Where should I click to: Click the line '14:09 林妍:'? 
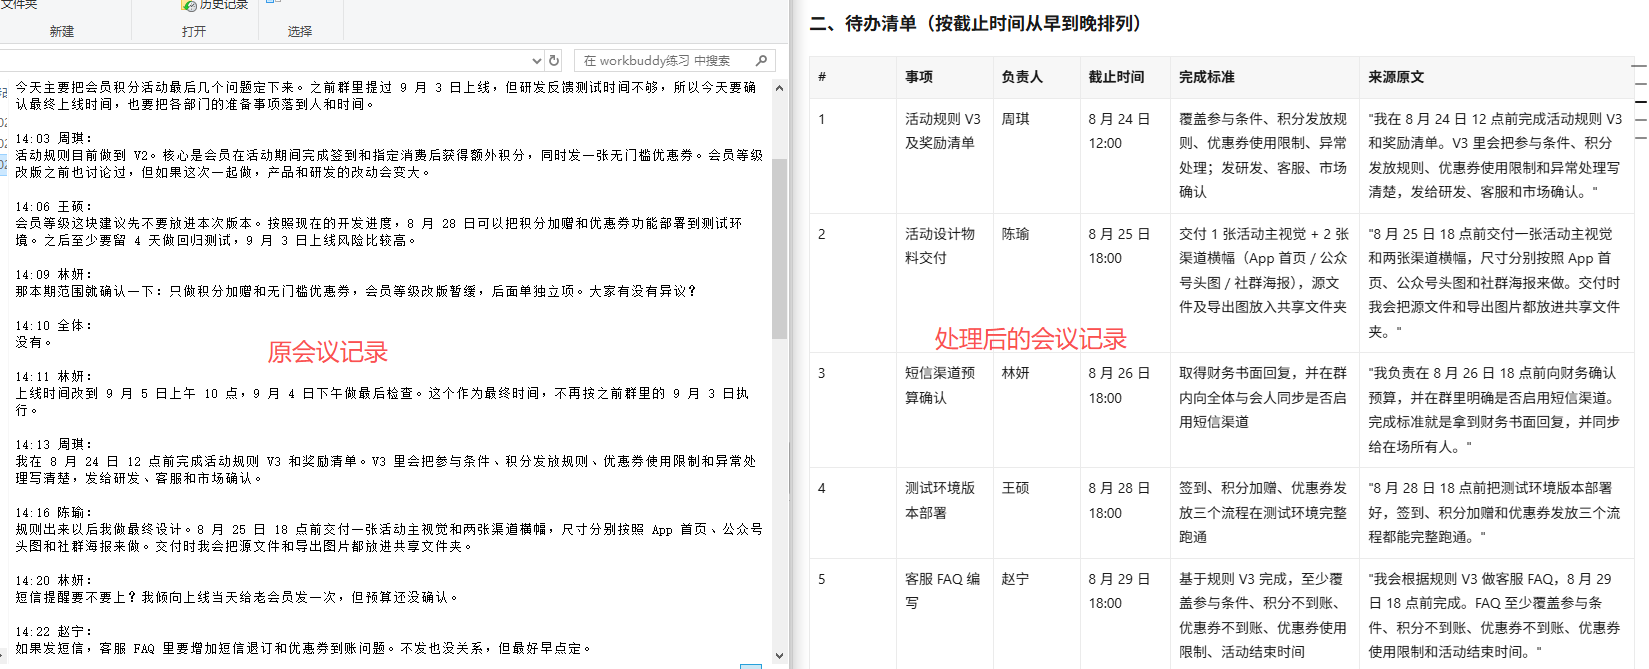point(54,274)
